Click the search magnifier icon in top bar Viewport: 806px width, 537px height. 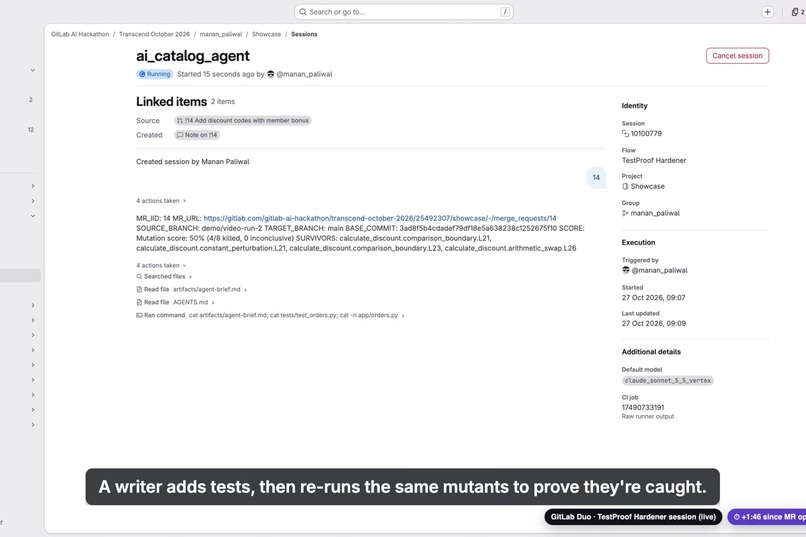click(x=303, y=12)
